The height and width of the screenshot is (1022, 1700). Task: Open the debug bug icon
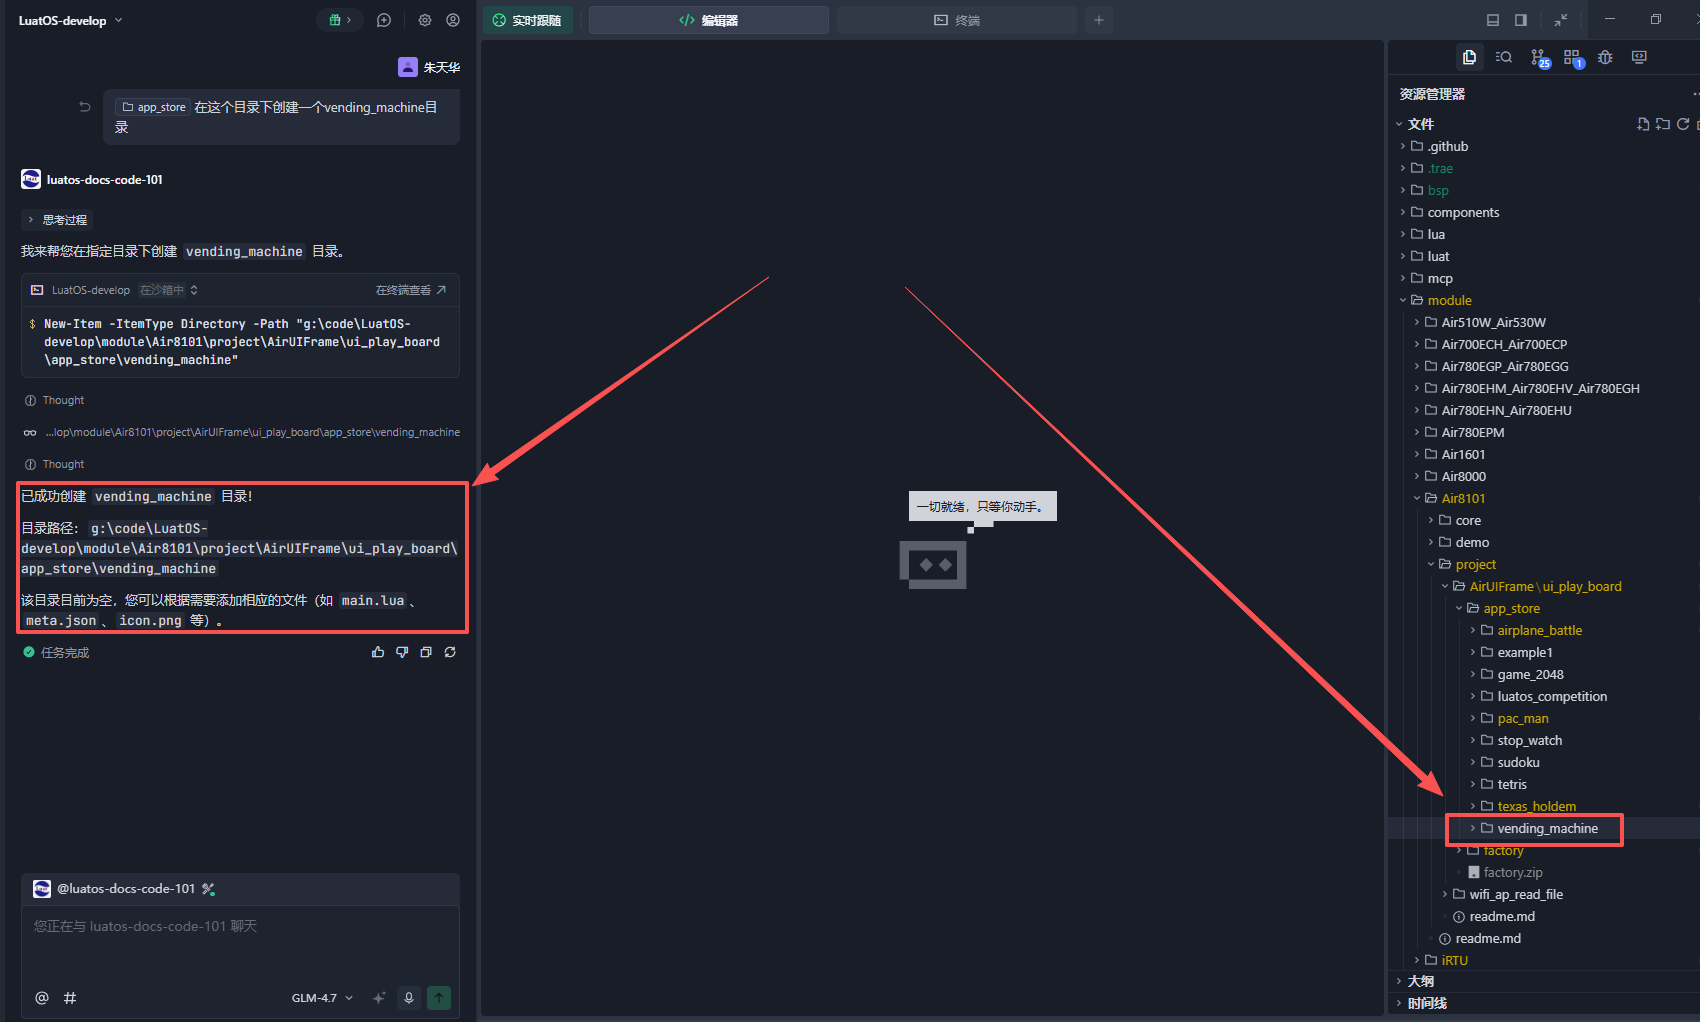point(1605,58)
